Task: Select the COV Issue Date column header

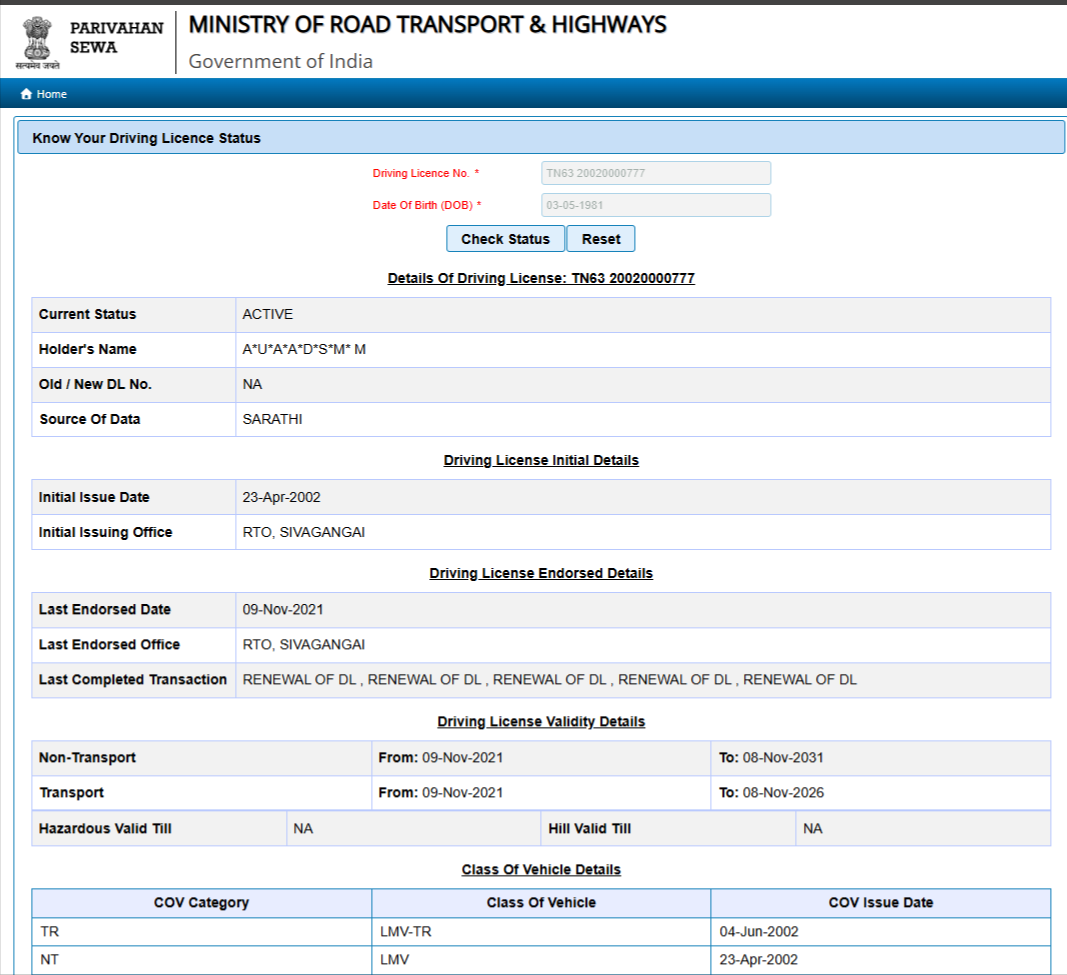Action: click(x=880, y=902)
